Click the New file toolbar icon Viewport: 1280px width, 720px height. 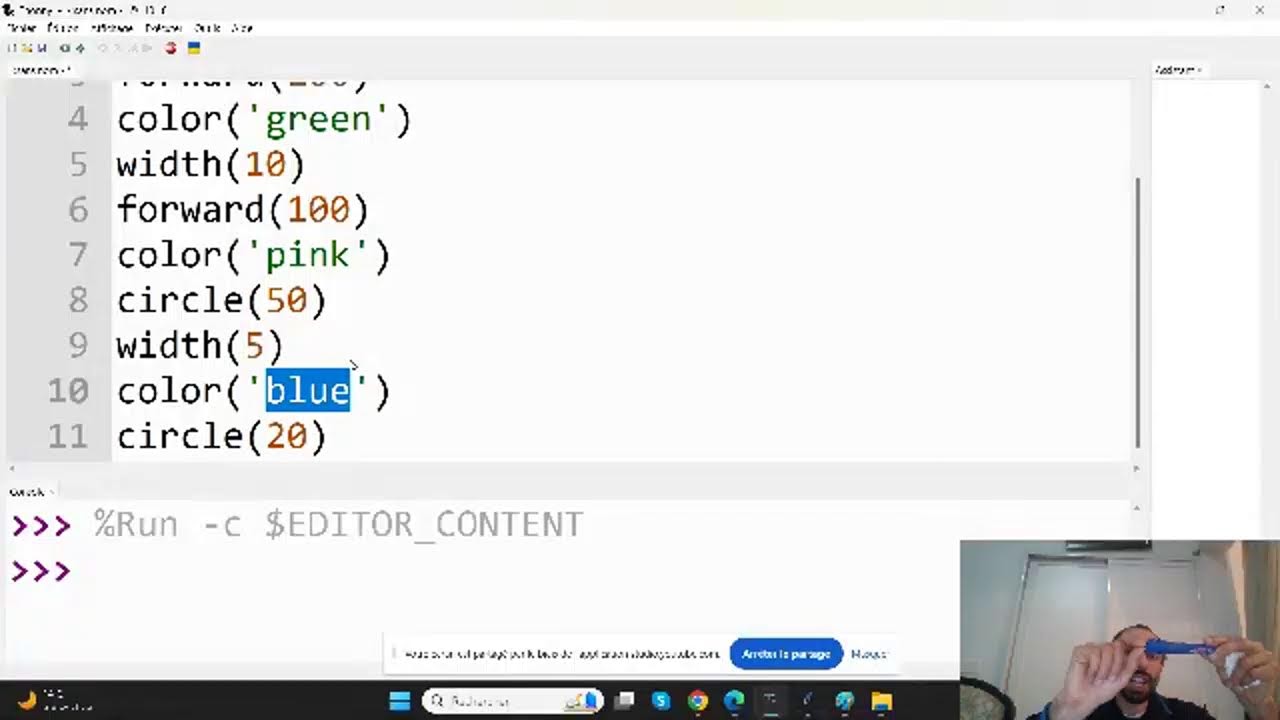tap(12, 48)
